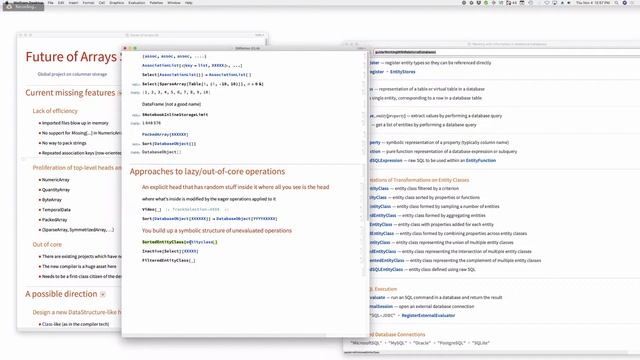Select the Imported files blow up in memory bullet
The image size is (640, 360).
75,123
